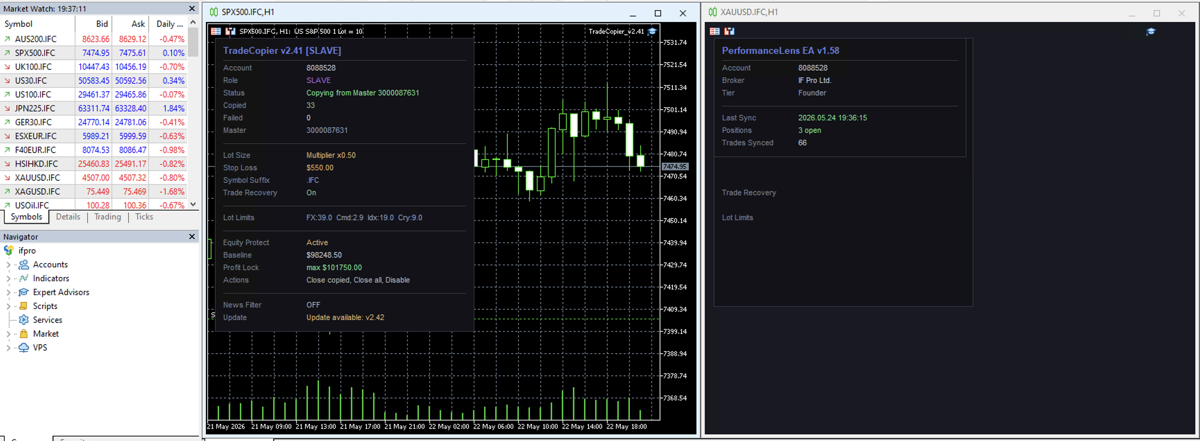
Task: Click the Accounts icon in Navigator
Action: 24,265
